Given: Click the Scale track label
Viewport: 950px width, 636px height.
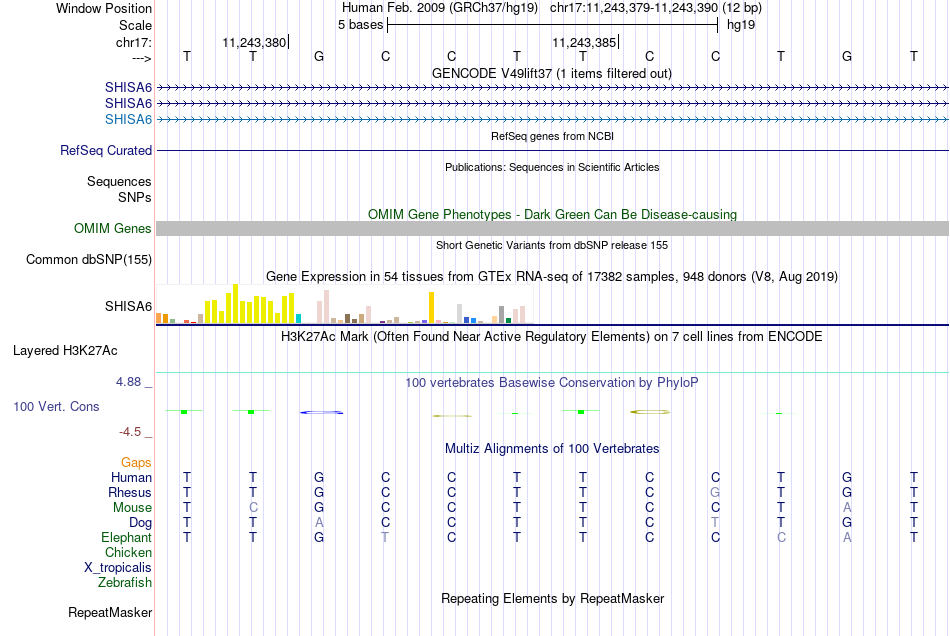Looking at the screenshot, I should [x=135, y=25].
